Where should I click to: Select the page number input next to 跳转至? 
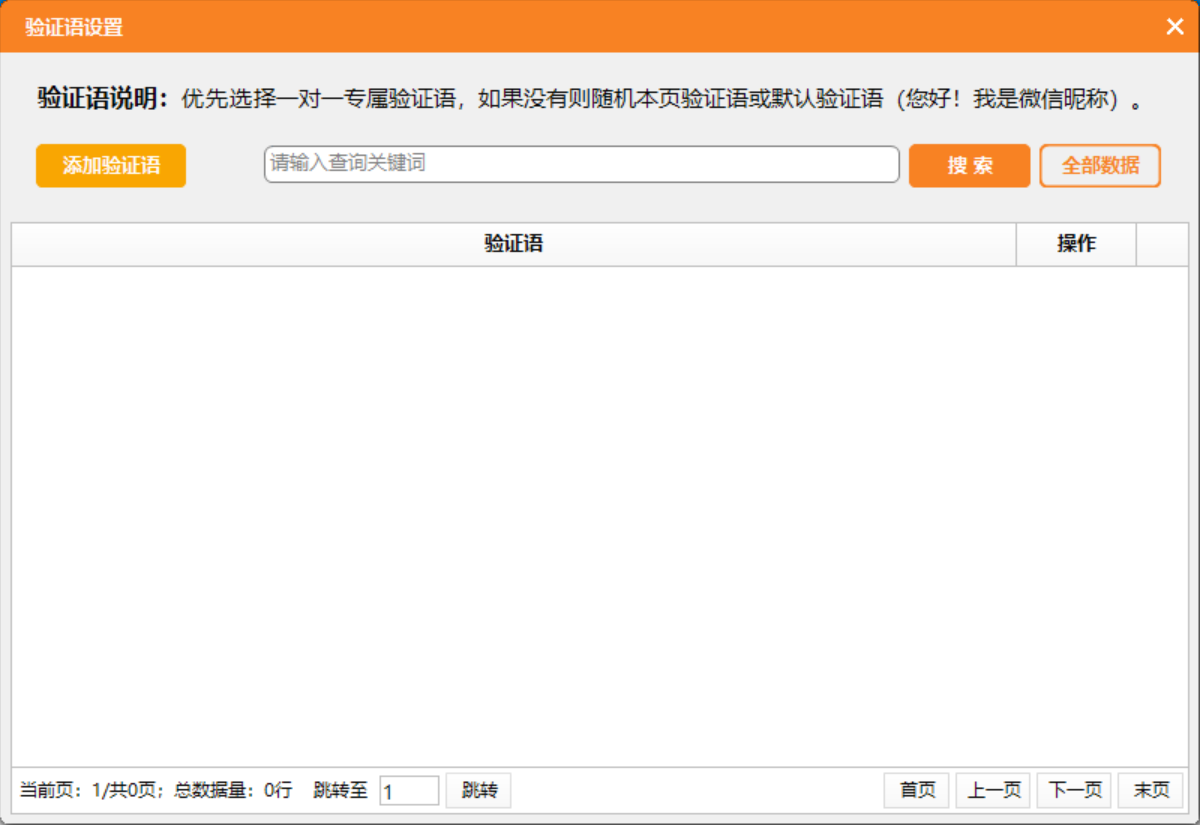pos(410,790)
